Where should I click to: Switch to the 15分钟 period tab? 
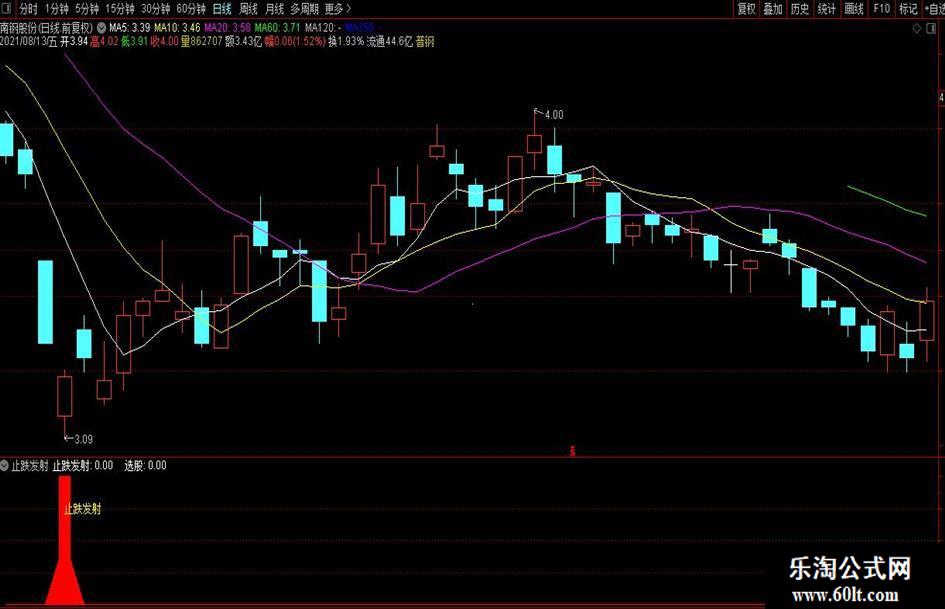pyautogui.click(x=119, y=9)
